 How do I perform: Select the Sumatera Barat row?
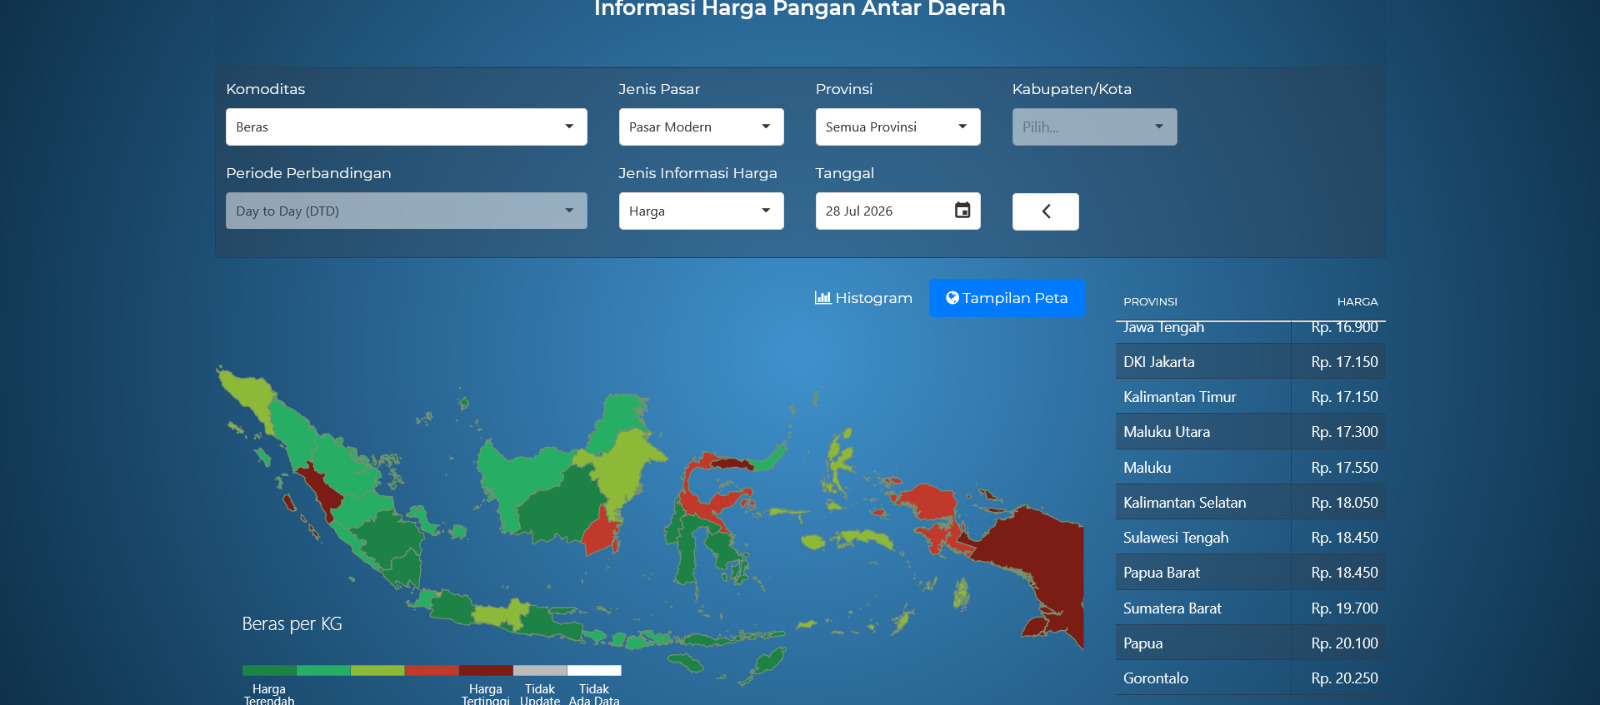tap(1250, 608)
